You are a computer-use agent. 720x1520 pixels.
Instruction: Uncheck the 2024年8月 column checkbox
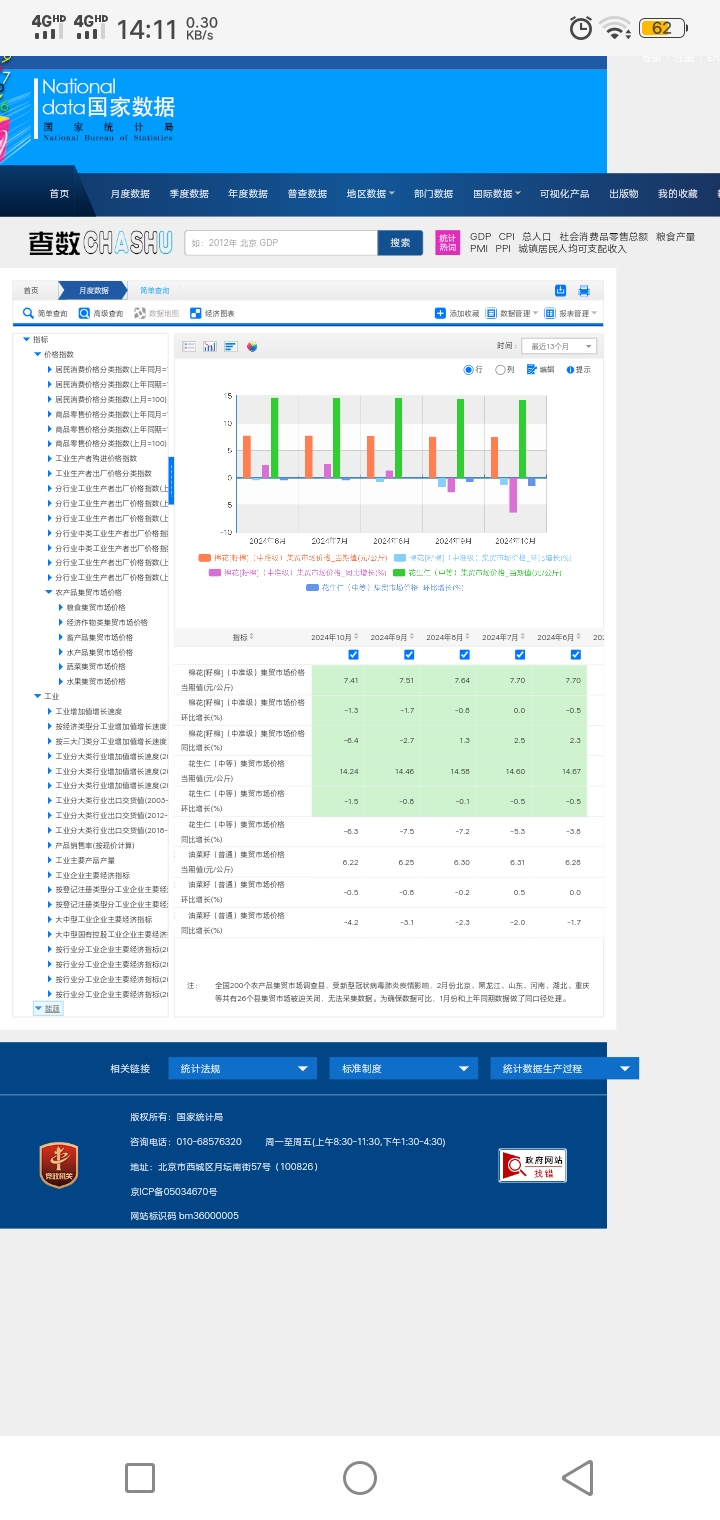(x=464, y=655)
